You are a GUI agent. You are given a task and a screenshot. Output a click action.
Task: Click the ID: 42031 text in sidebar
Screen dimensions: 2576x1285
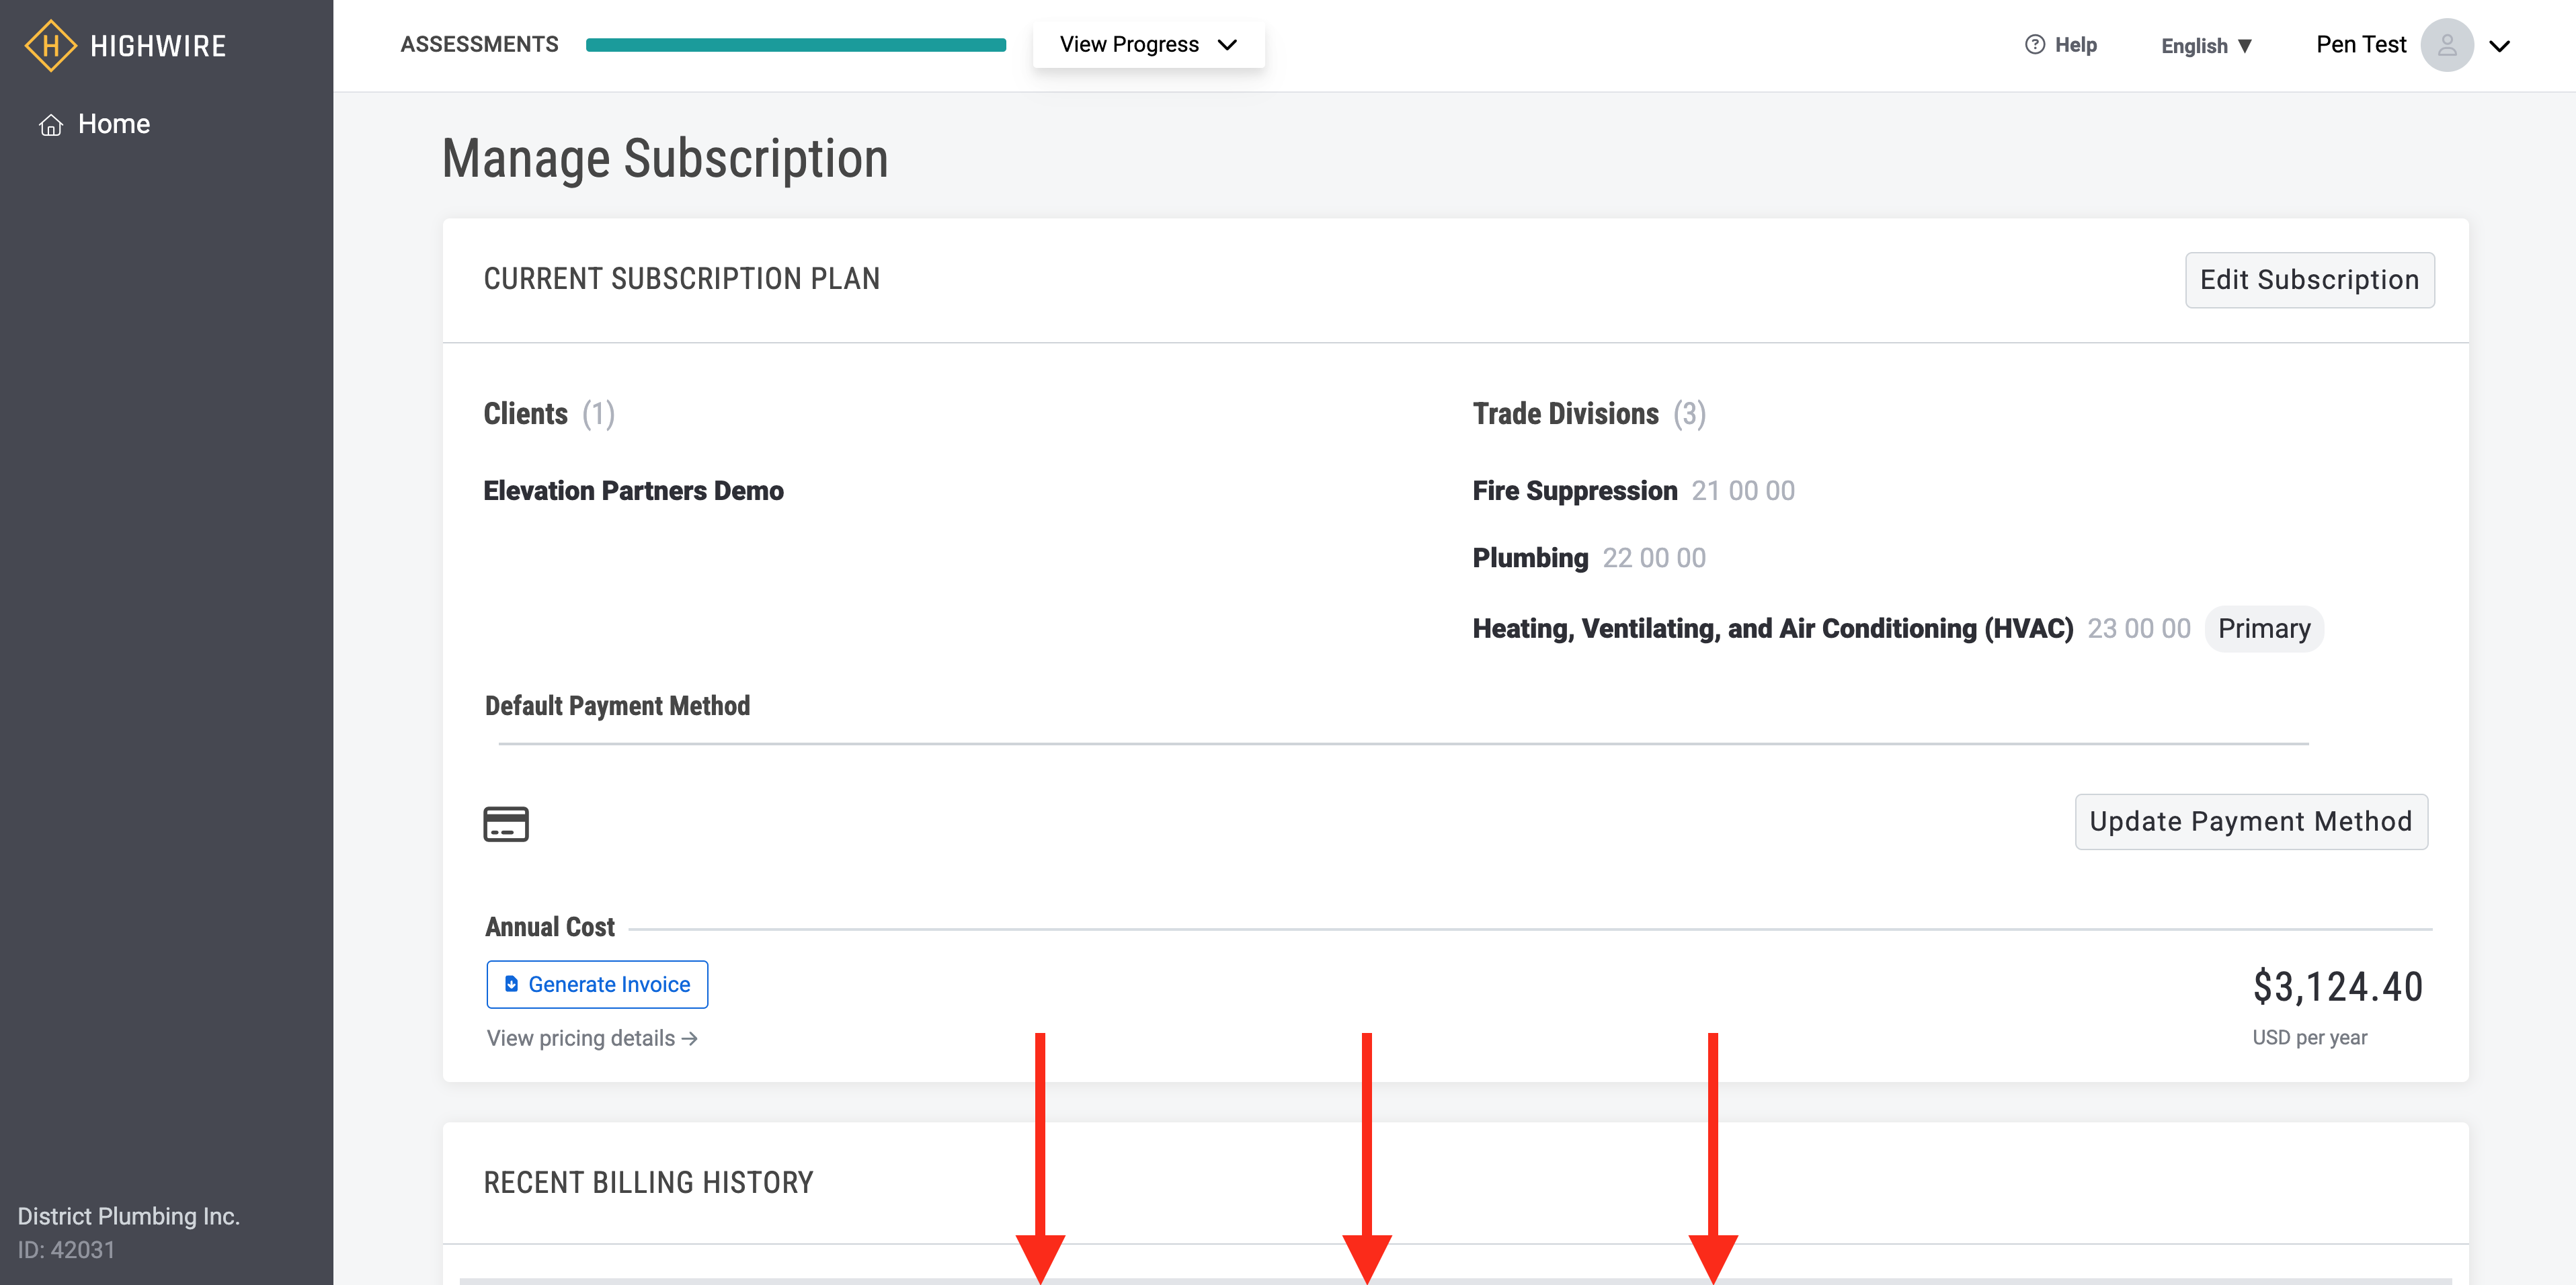(66, 1250)
